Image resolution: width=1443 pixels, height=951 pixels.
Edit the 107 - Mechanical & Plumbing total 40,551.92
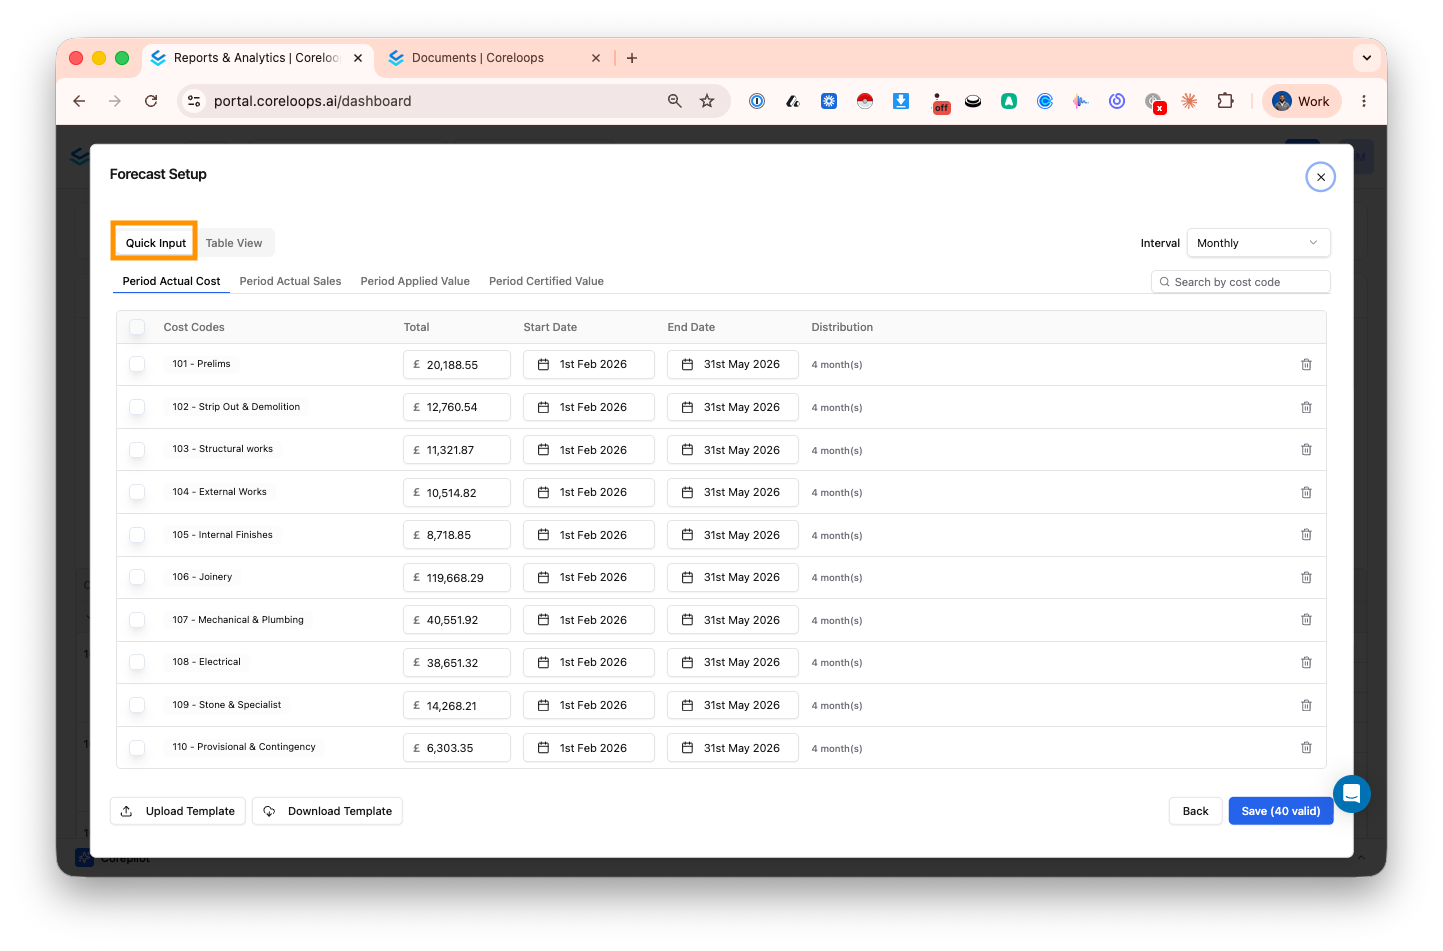tap(456, 620)
